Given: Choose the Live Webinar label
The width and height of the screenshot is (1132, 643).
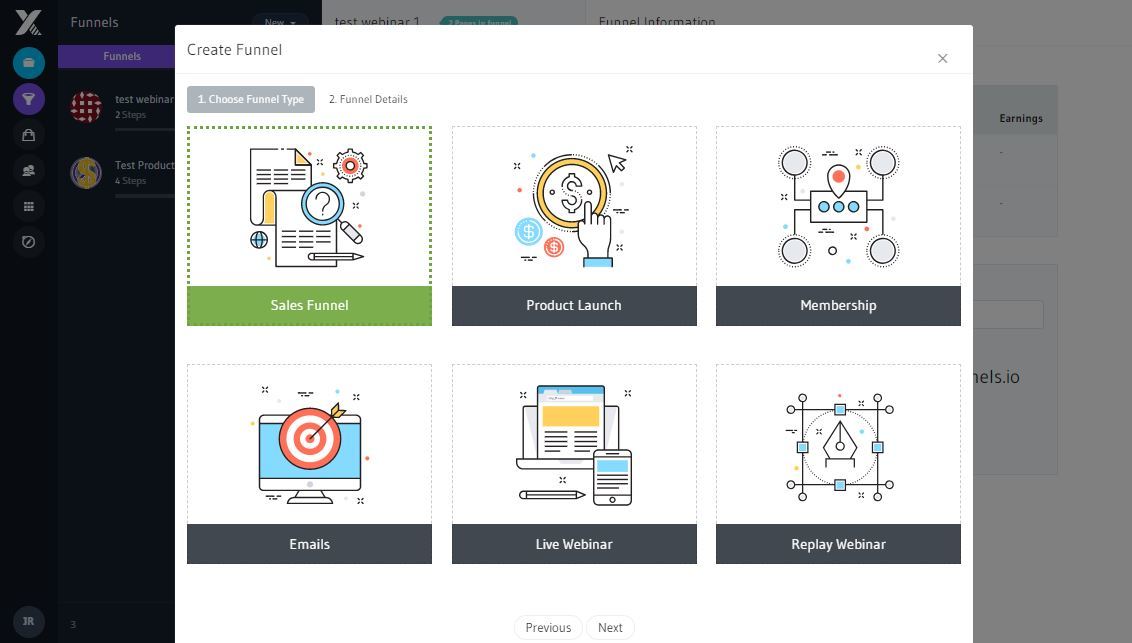Looking at the screenshot, I should point(574,544).
